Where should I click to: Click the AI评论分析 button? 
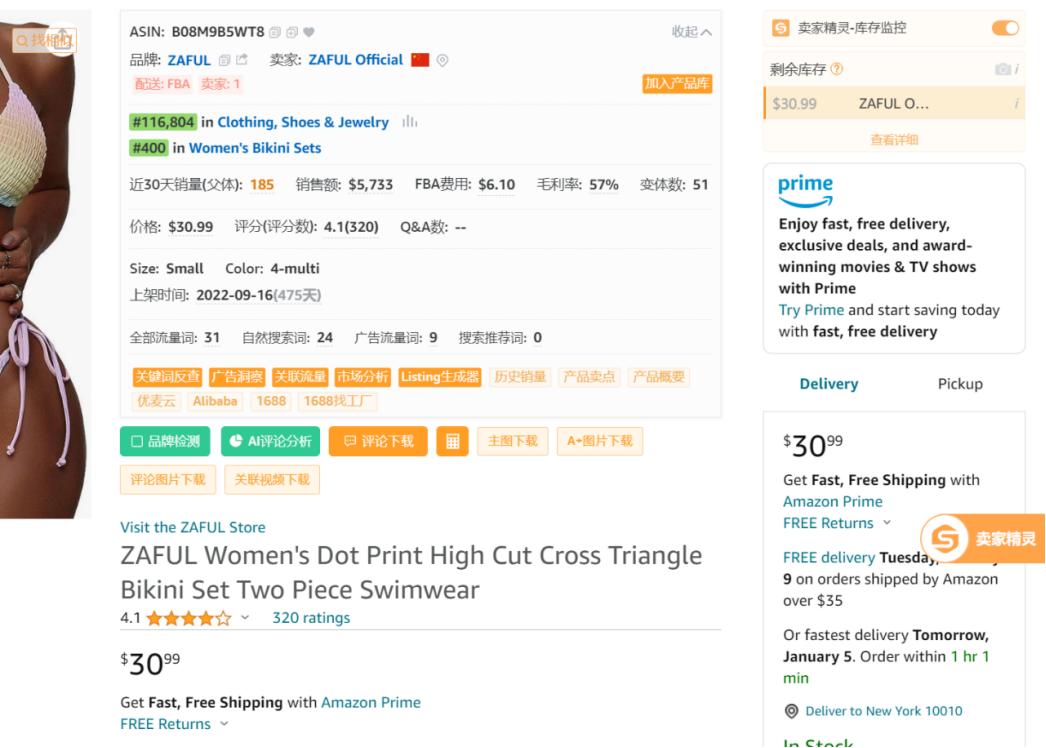270,441
